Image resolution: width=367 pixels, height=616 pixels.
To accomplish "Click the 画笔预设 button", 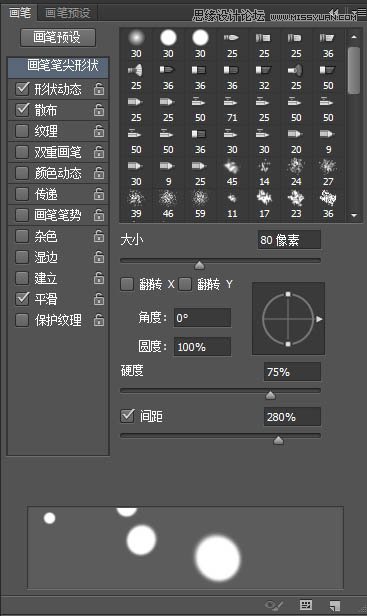I will pos(58,37).
